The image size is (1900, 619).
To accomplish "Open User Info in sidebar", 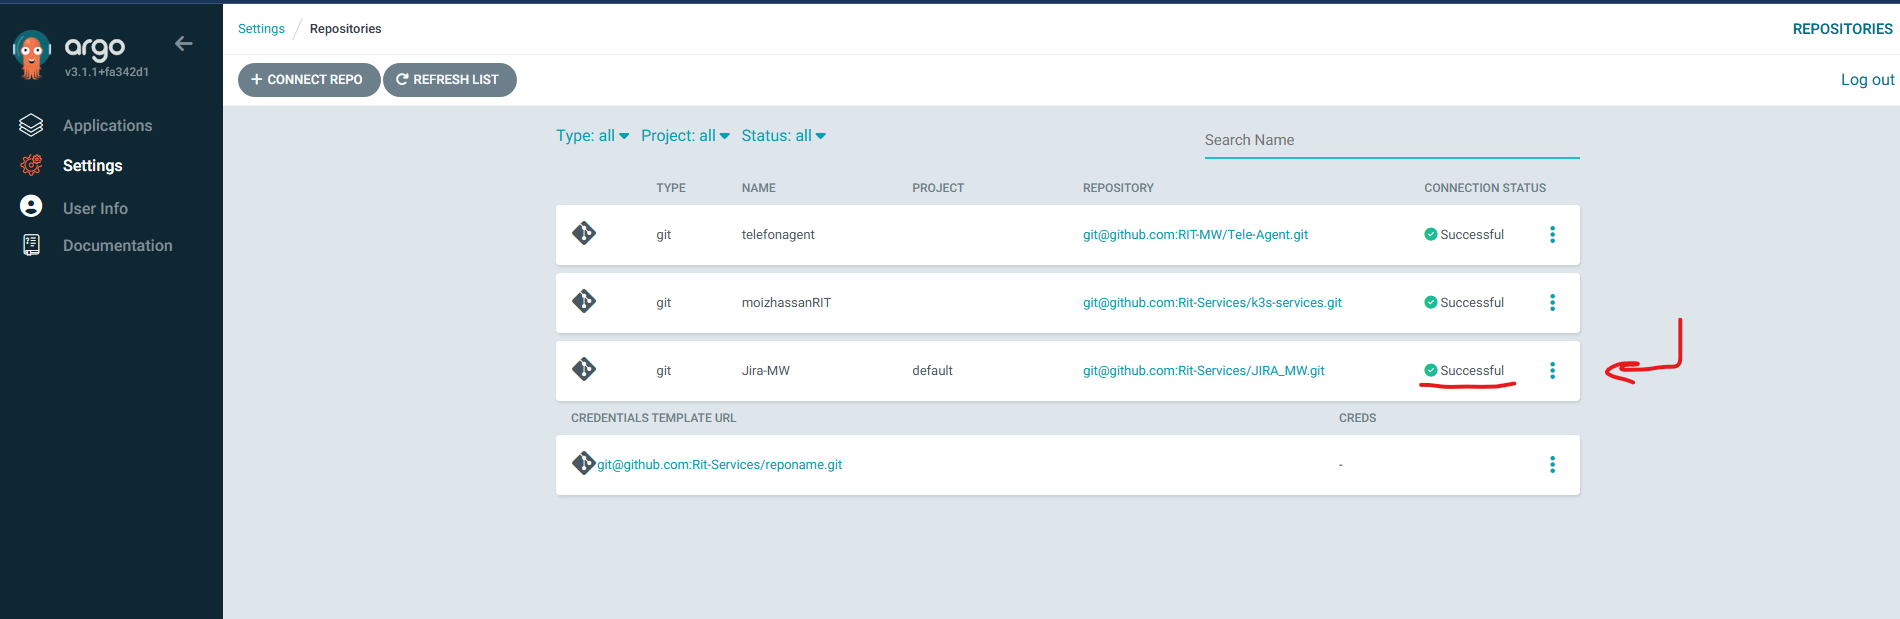I will (95, 208).
